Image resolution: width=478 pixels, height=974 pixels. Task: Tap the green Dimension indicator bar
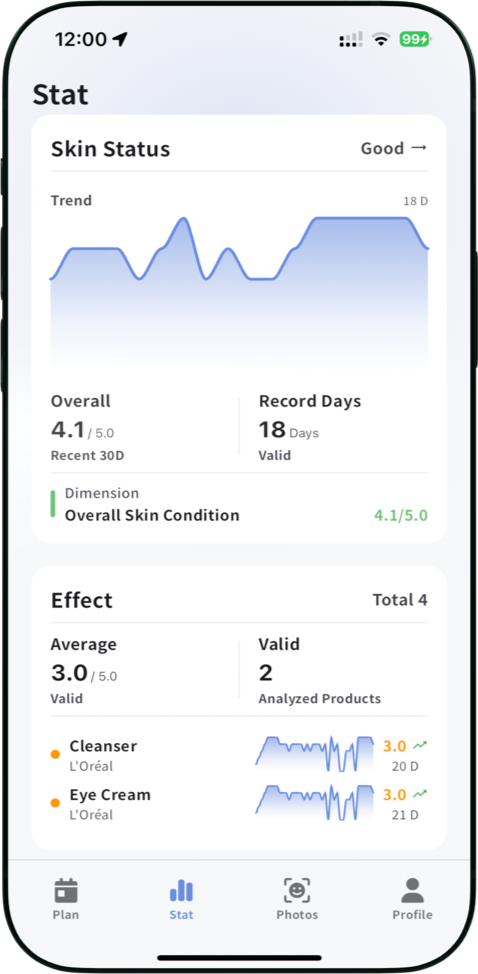click(53, 504)
